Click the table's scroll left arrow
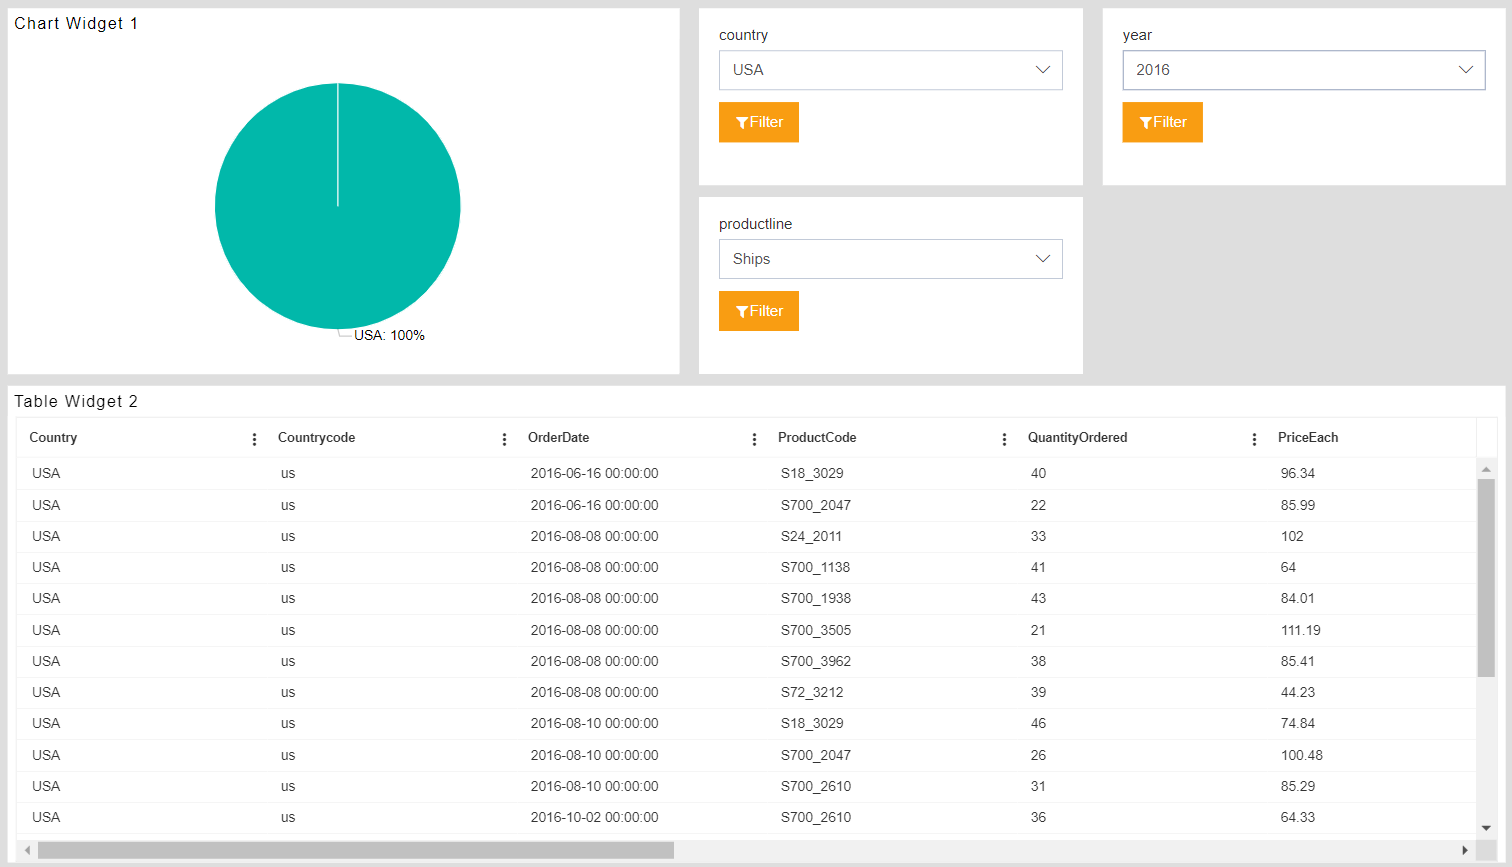The image size is (1512, 867). point(27,850)
